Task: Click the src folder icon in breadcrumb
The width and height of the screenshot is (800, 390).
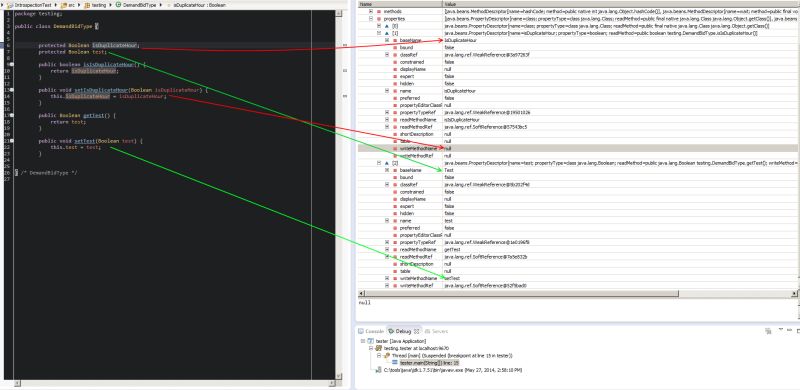Action: [63, 5]
